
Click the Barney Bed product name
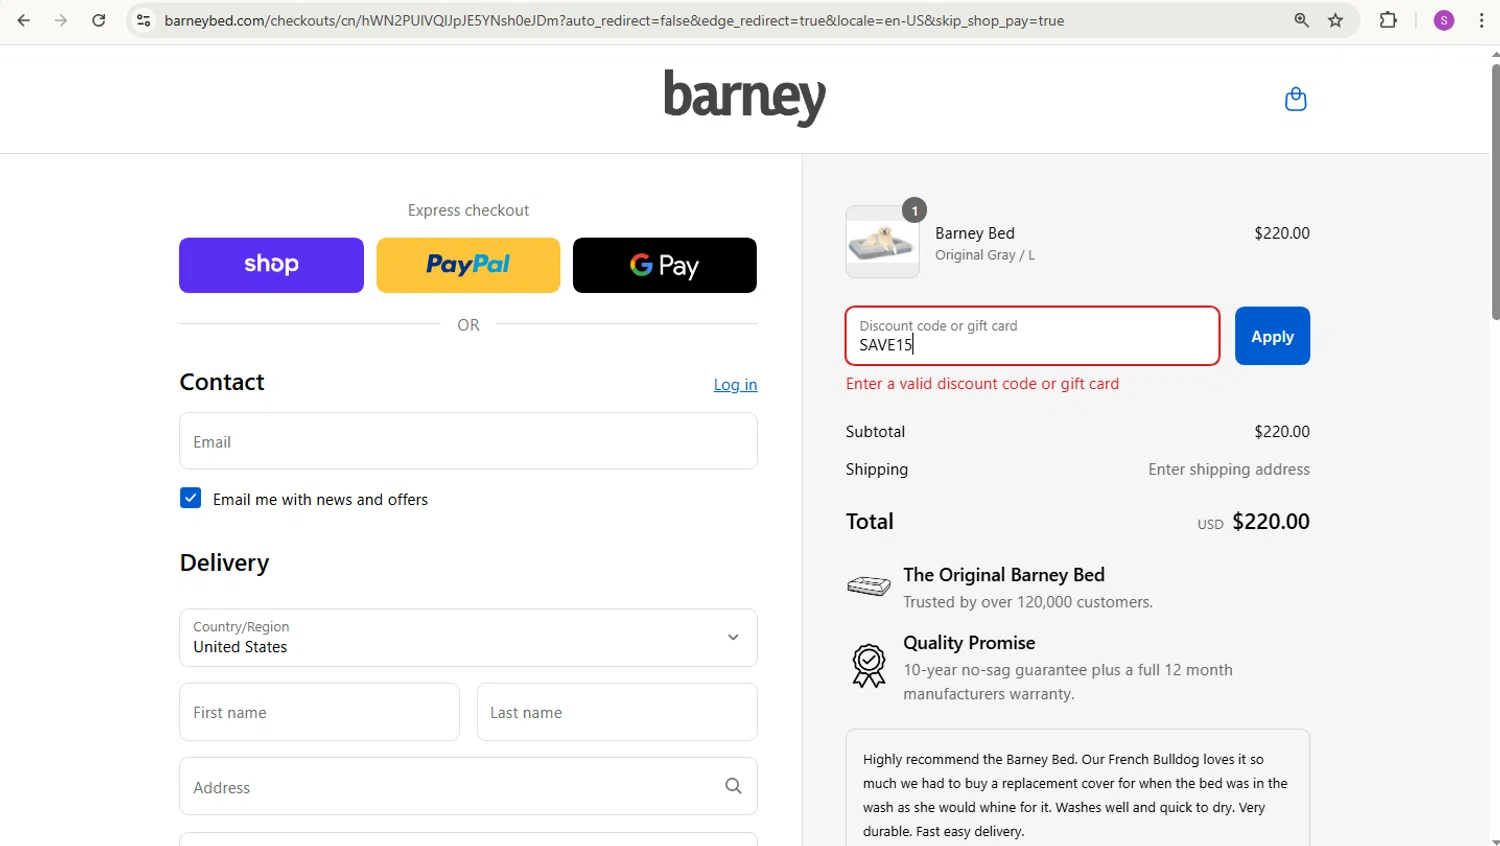[x=975, y=233]
